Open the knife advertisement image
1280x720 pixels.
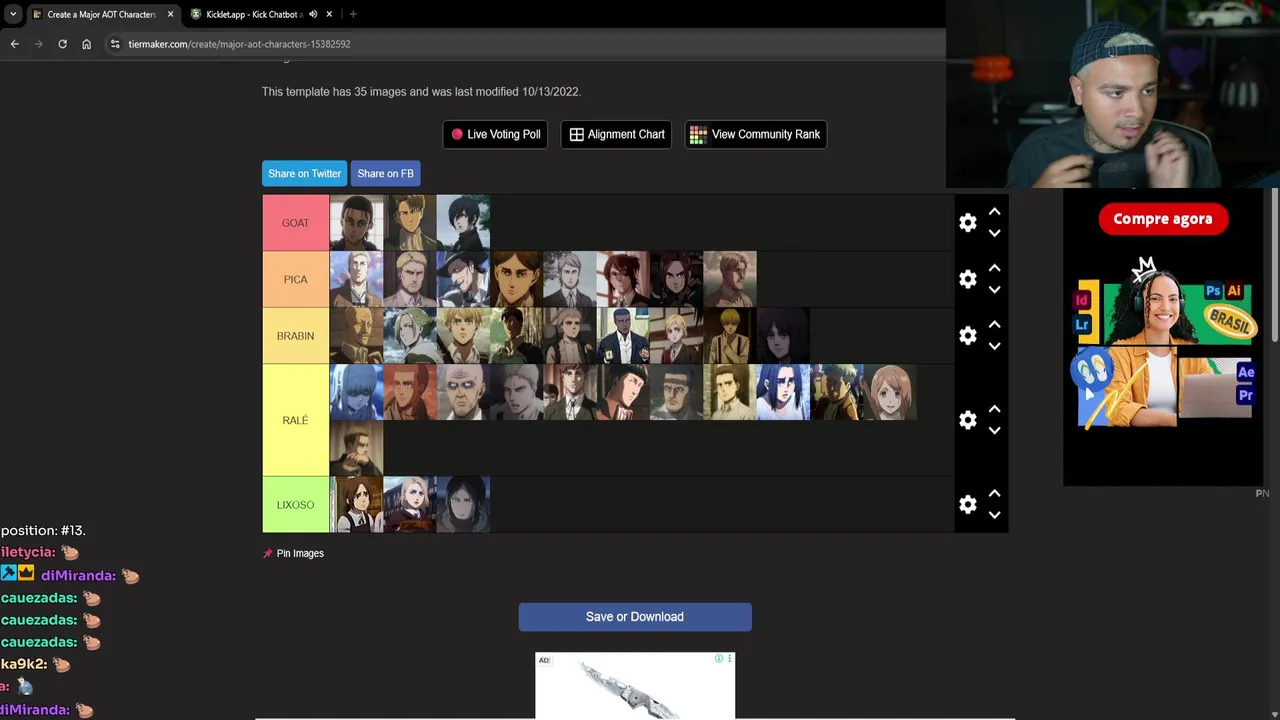(635, 687)
